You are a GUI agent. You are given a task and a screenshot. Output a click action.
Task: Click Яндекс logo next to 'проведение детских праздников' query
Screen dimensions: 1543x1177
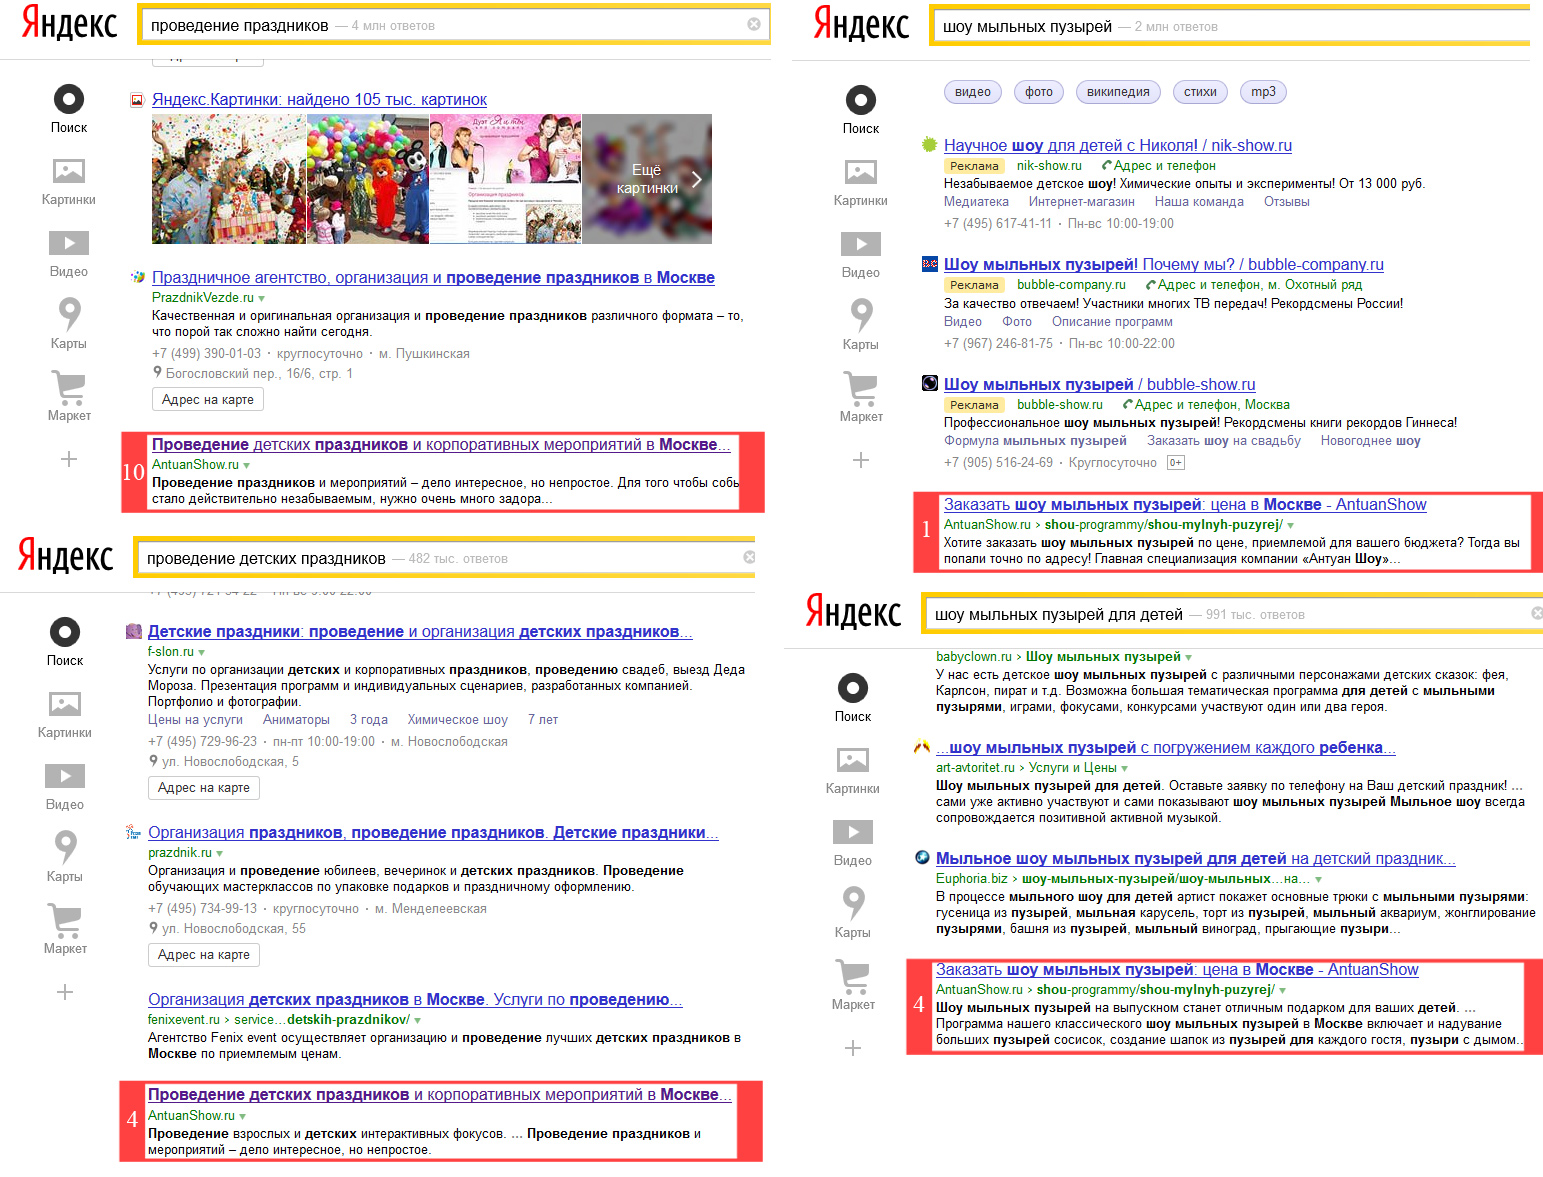65,556
